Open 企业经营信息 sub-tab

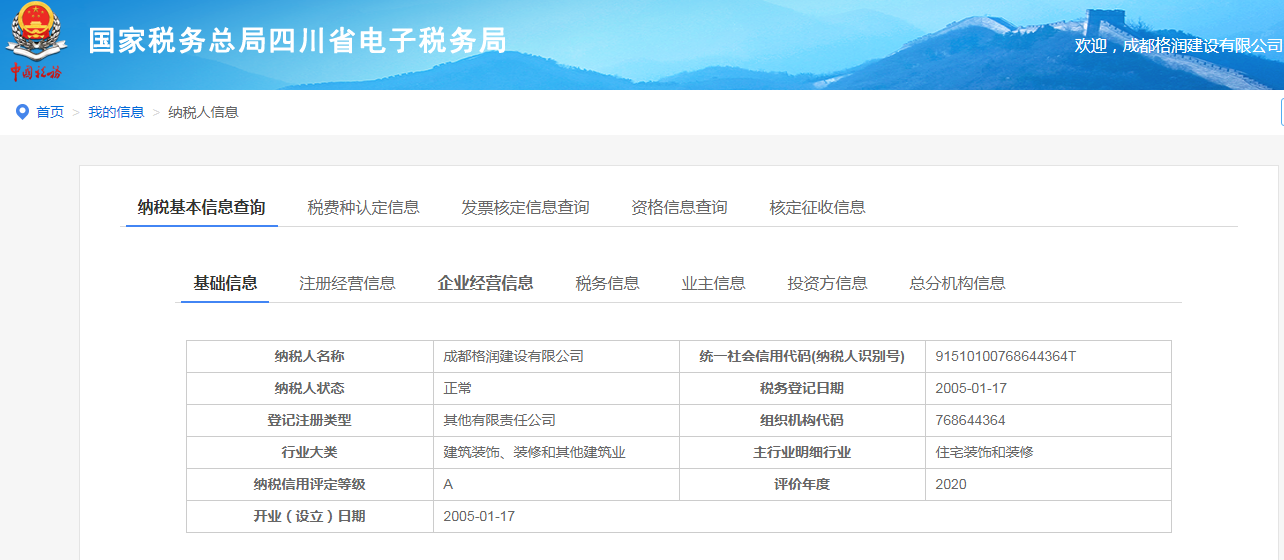click(485, 283)
